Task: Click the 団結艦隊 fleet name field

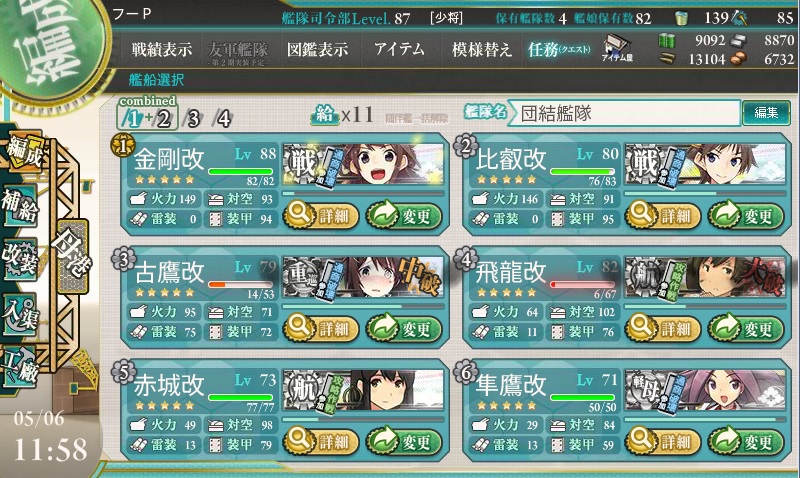Action: tap(625, 113)
